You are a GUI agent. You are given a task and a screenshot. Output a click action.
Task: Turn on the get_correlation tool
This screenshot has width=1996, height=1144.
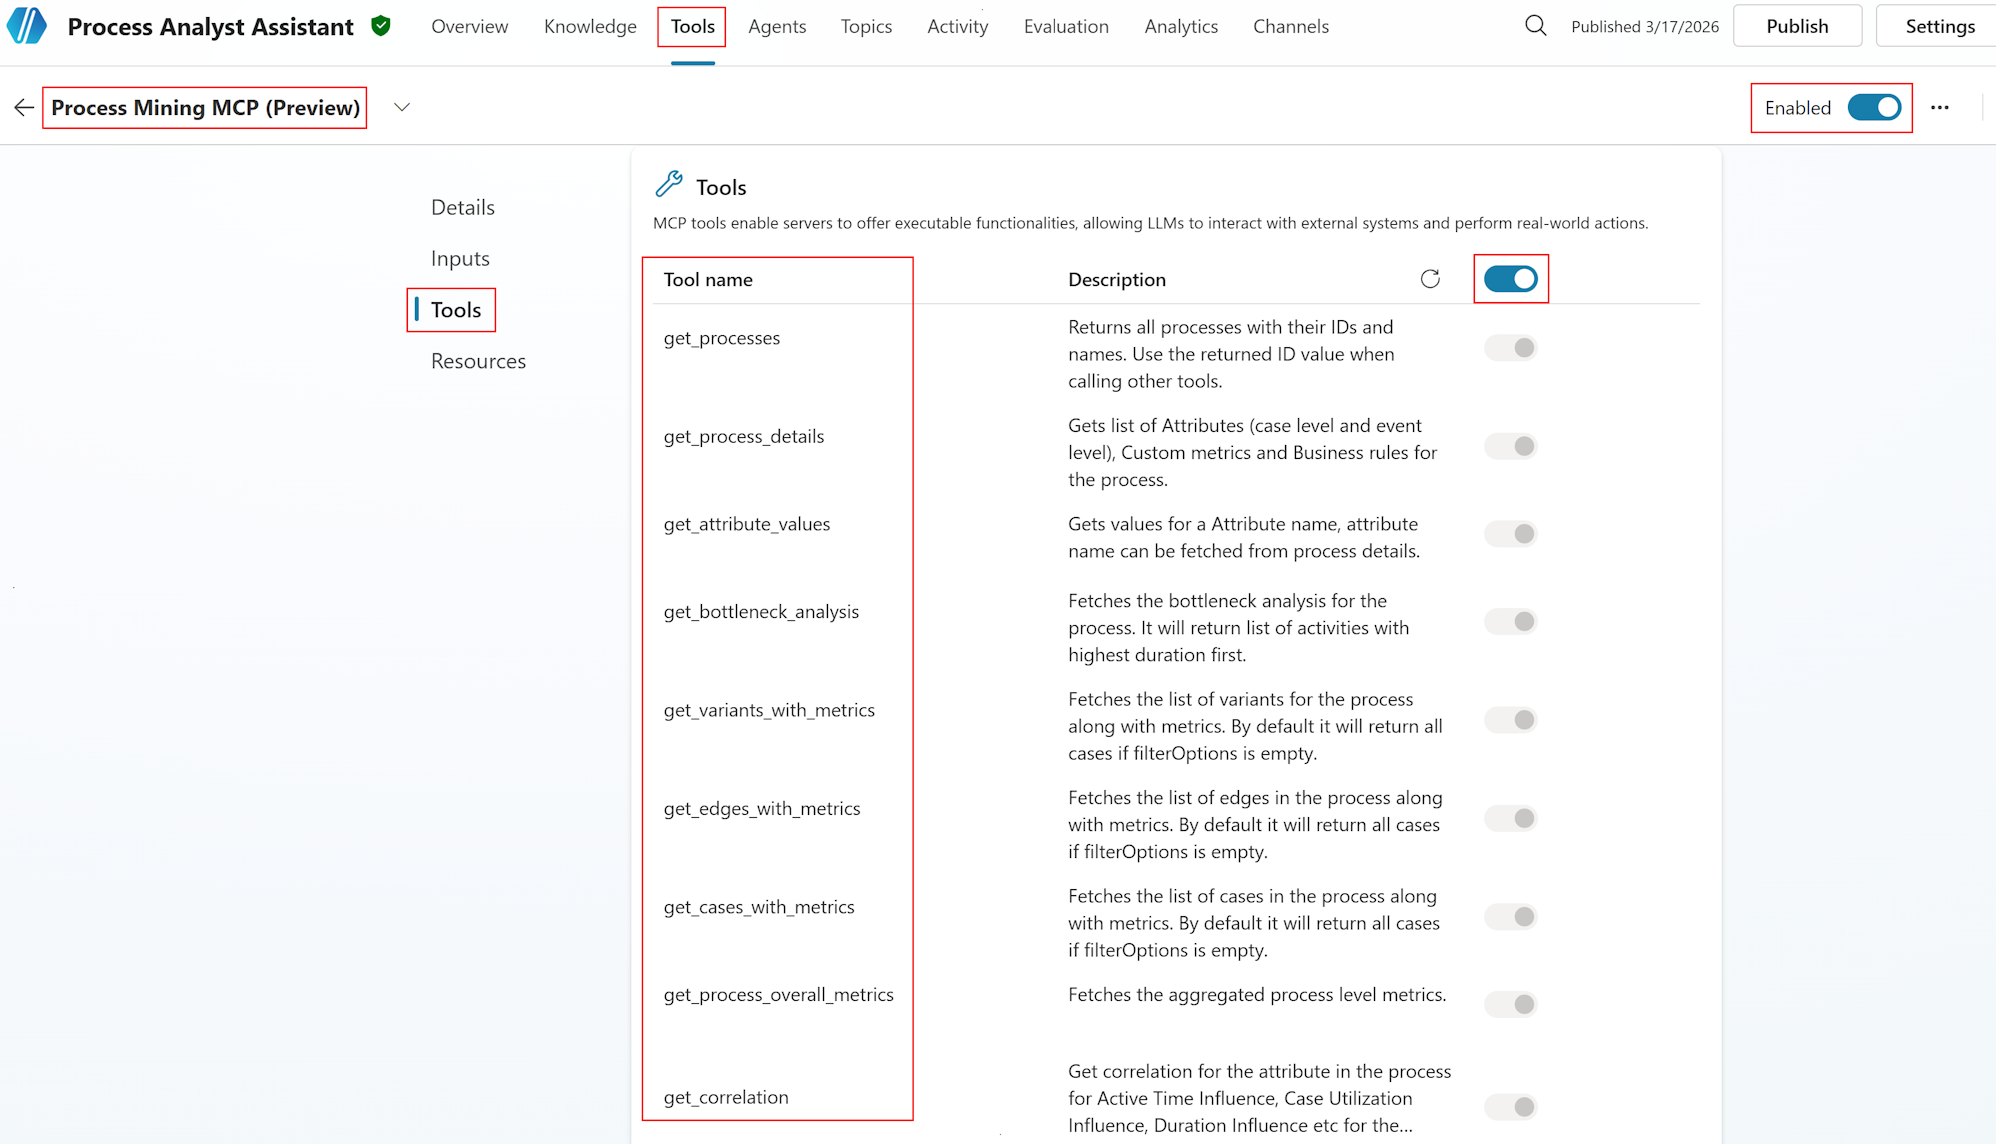(1510, 1107)
